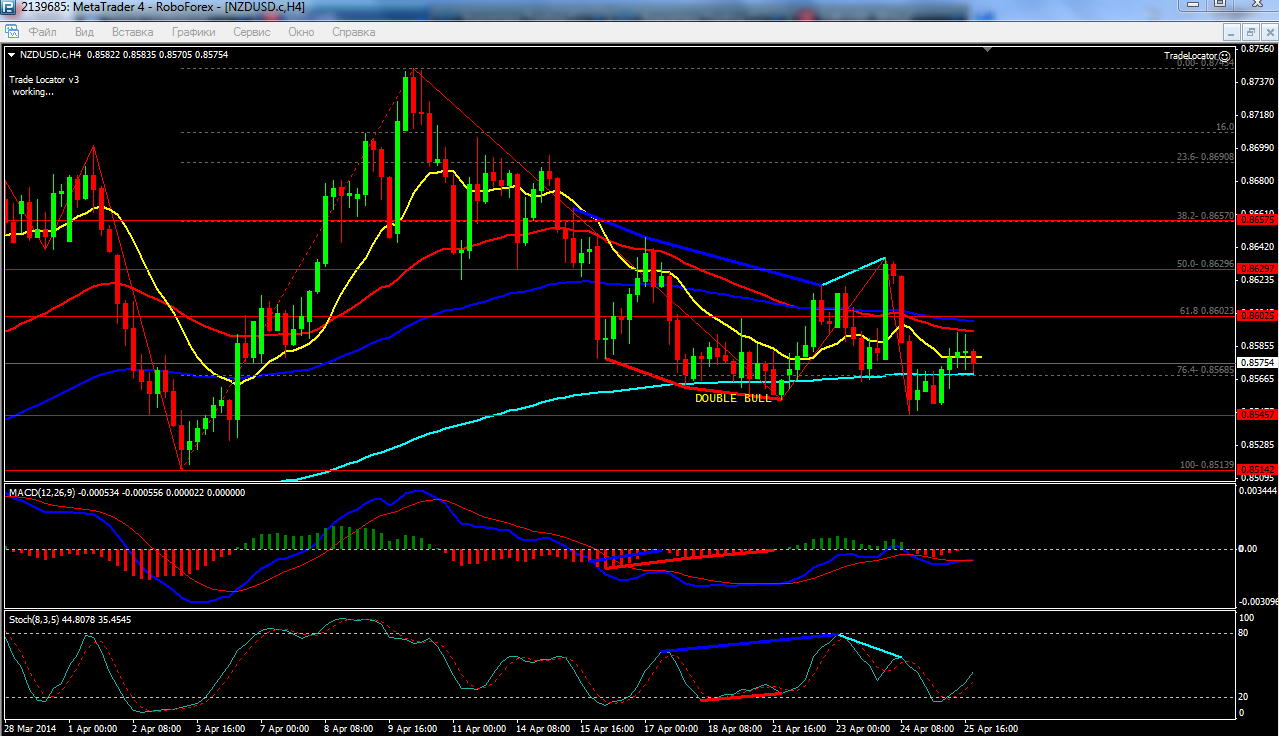Click the TradeLocator smiley face icon
This screenshot has width=1279, height=736.
(x=1225, y=56)
